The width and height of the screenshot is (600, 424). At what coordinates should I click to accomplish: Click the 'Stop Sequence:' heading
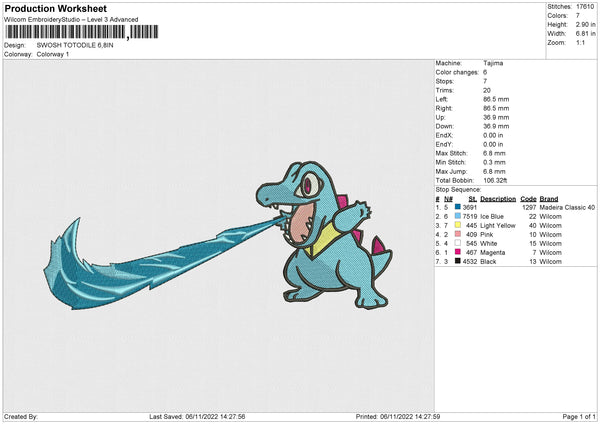(x=458, y=189)
